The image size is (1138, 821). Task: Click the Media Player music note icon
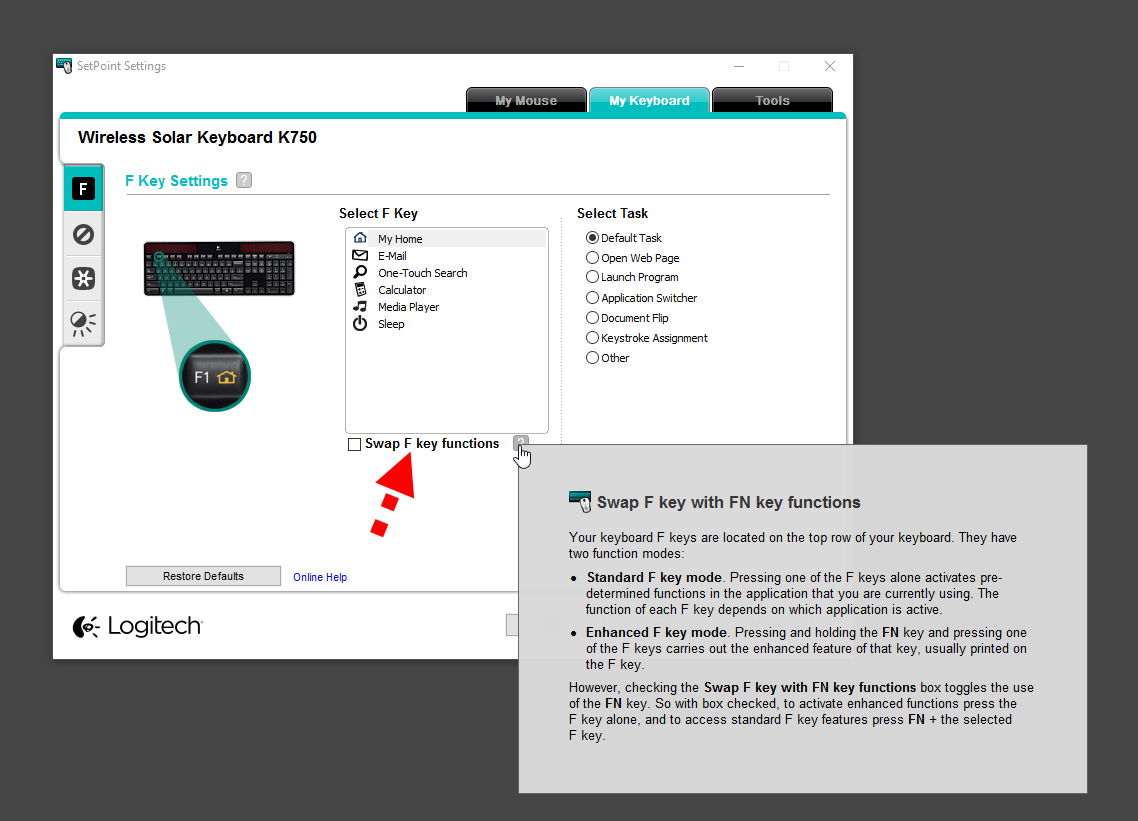coord(360,306)
